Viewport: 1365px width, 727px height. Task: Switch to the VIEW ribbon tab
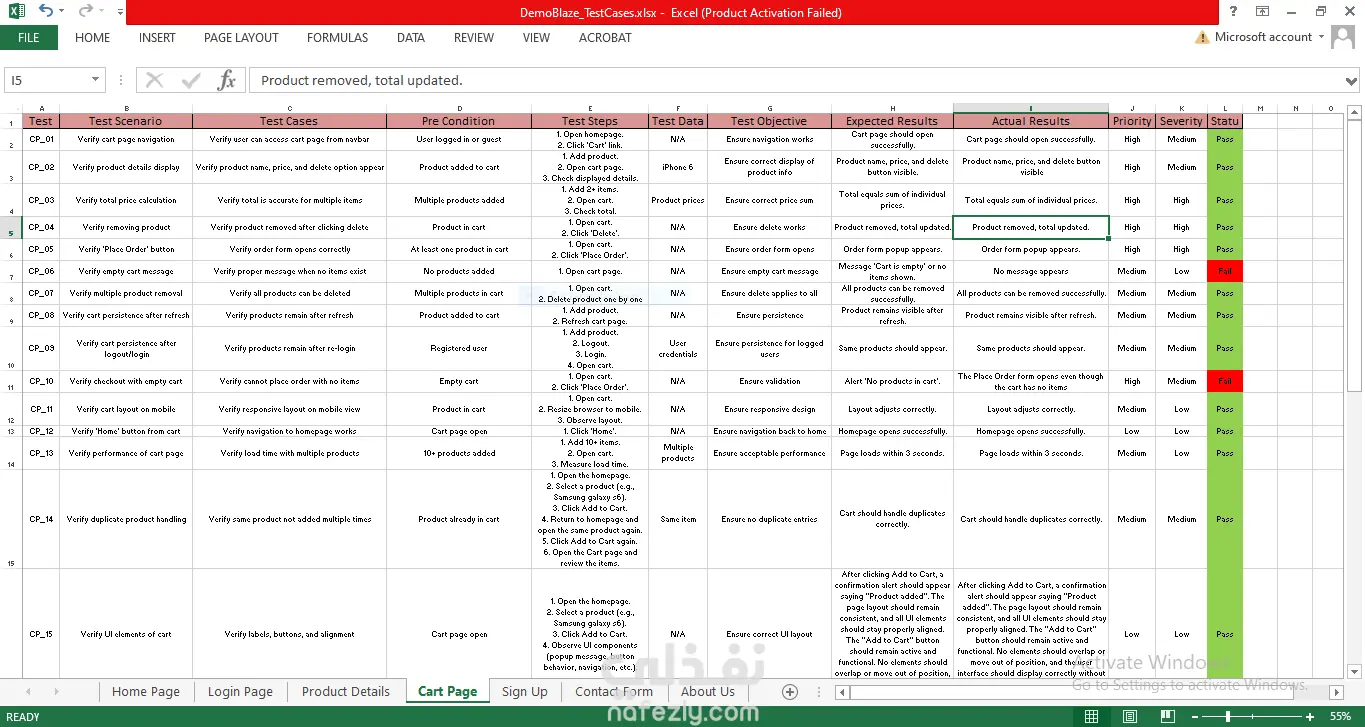(x=536, y=38)
